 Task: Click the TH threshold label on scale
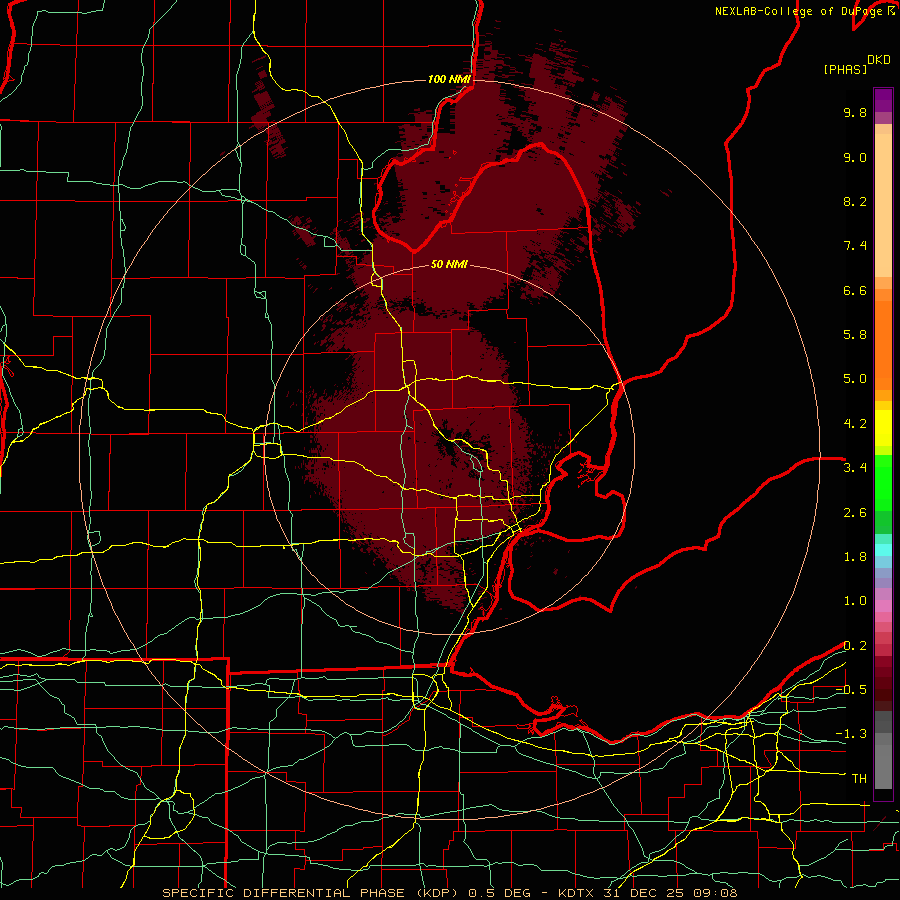point(859,779)
